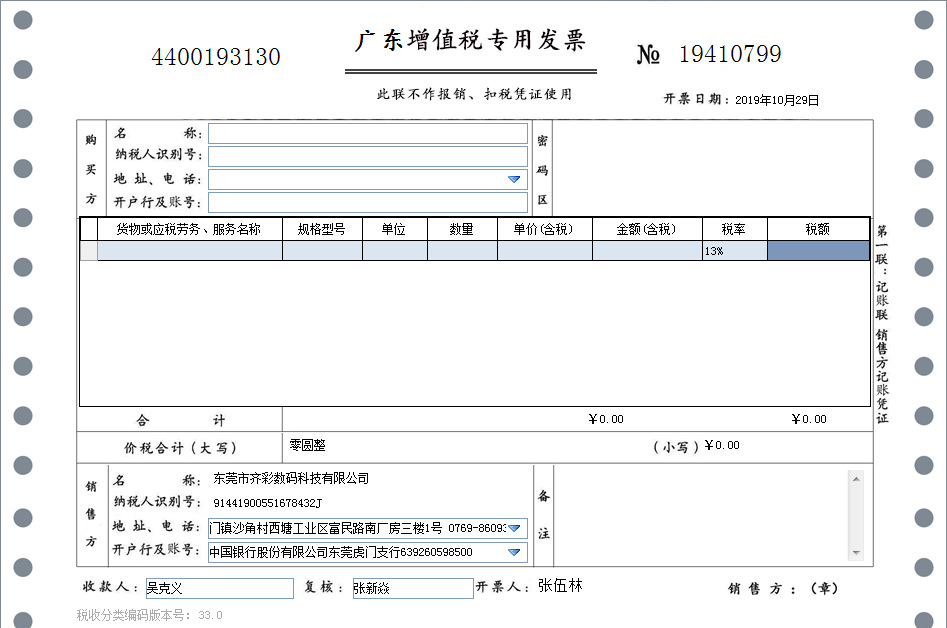Select the unit price with tax (单价含税) cell

545,251
